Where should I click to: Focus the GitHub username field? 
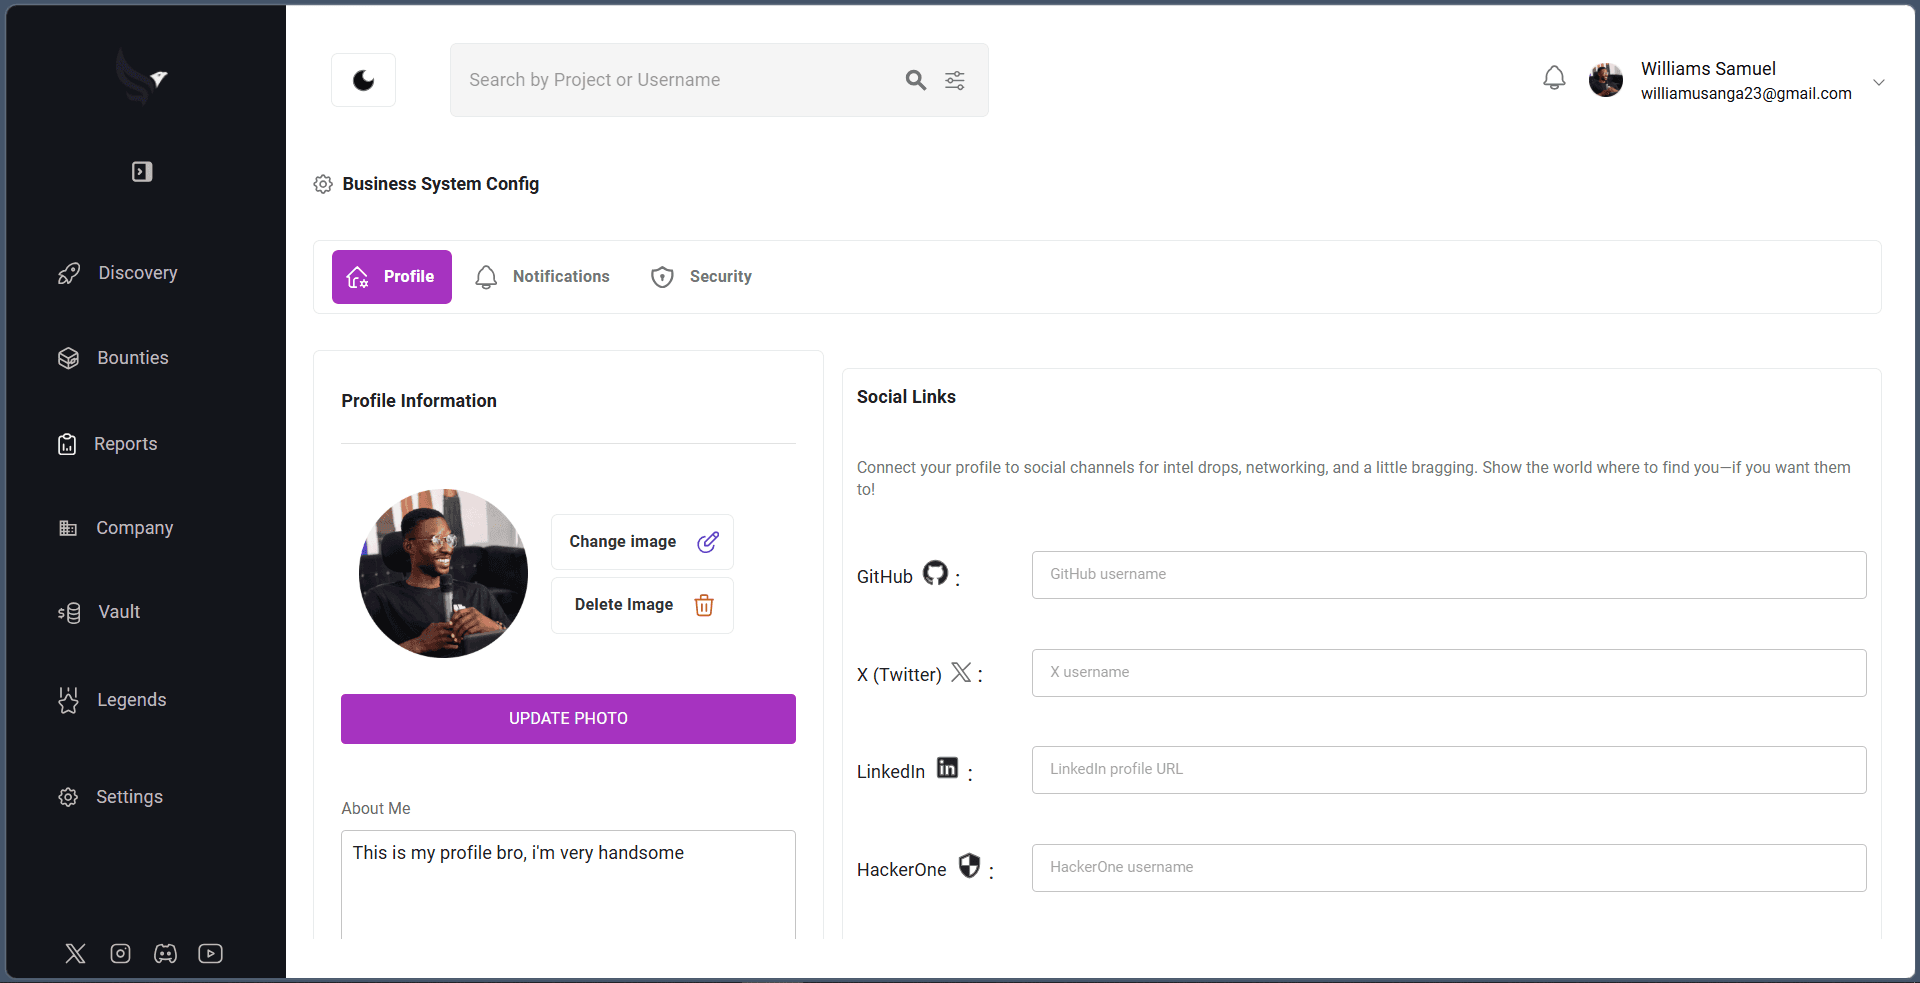(1449, 575)
